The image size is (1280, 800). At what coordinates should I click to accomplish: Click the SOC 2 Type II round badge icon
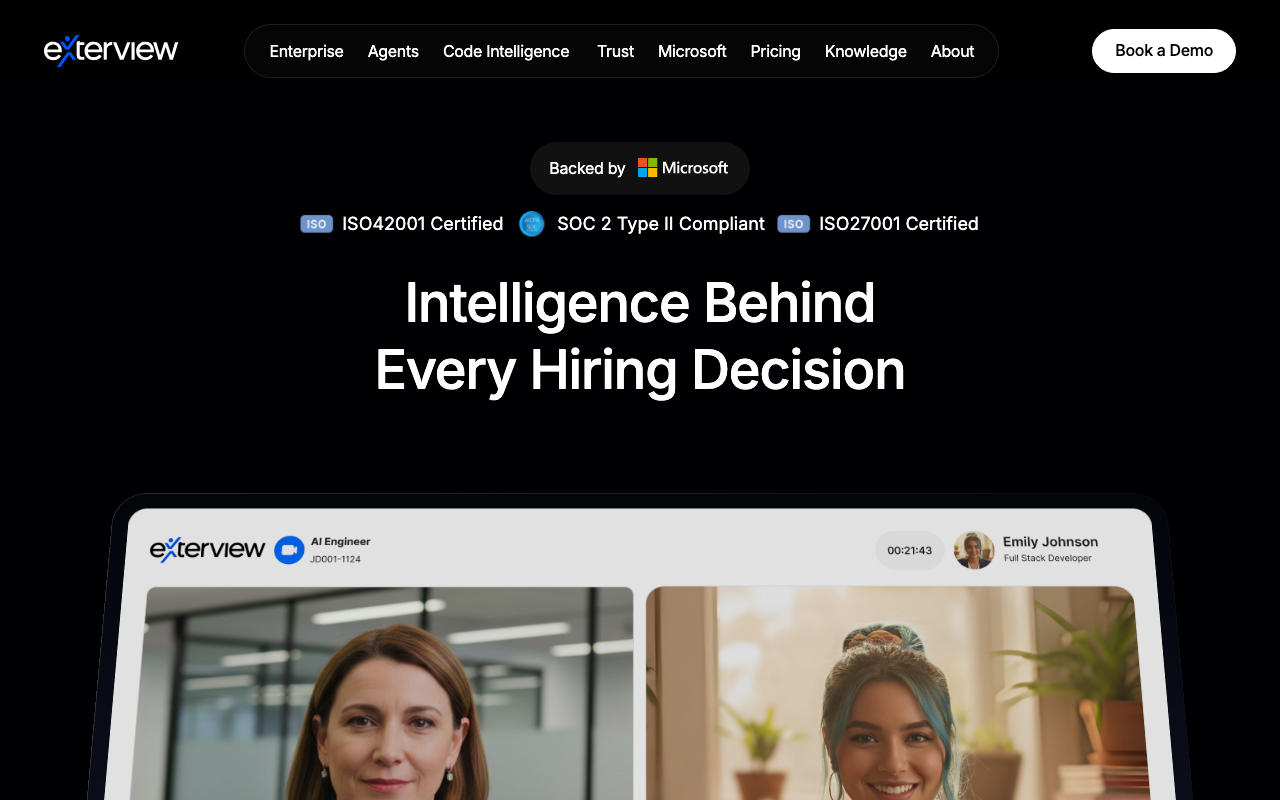click(x=532, y=224)
